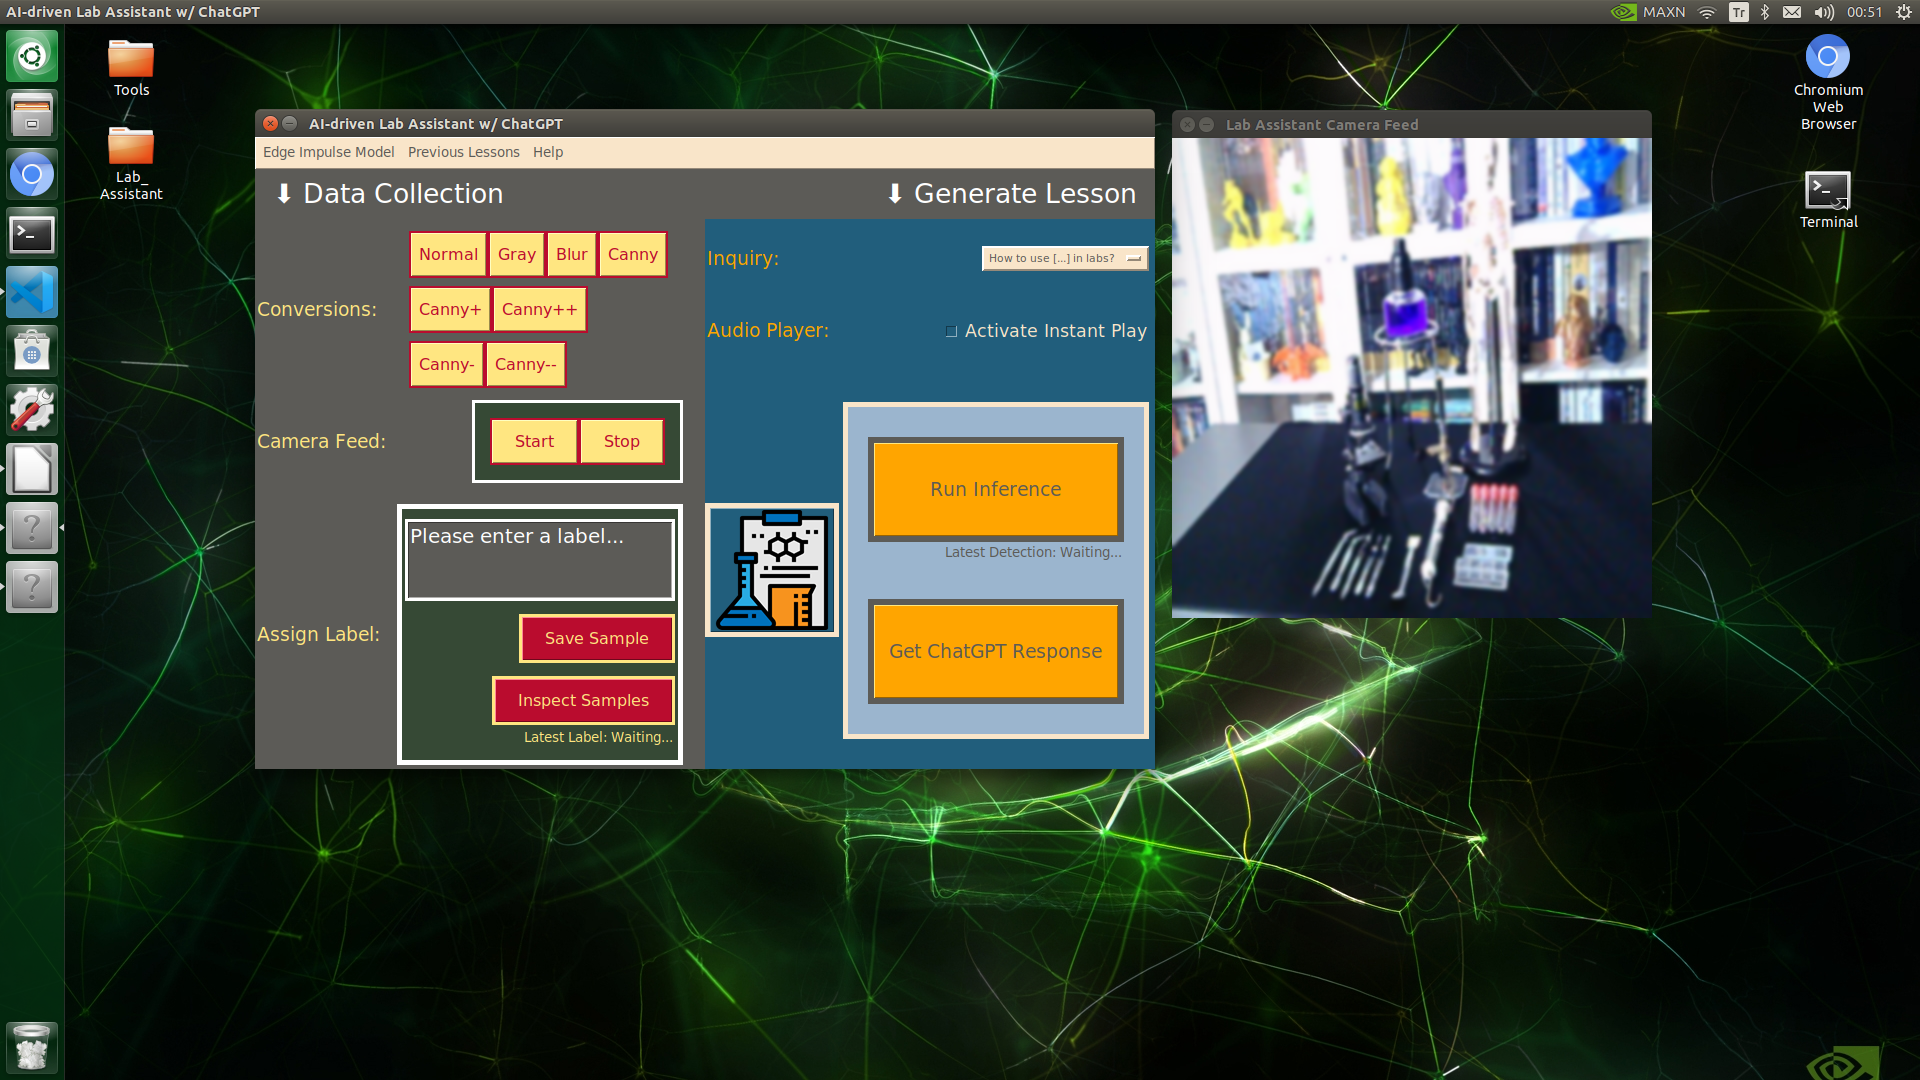
Task: Open the Terminal desktop shortcut
Action: pyautogui.click(x=1828, y=200)
